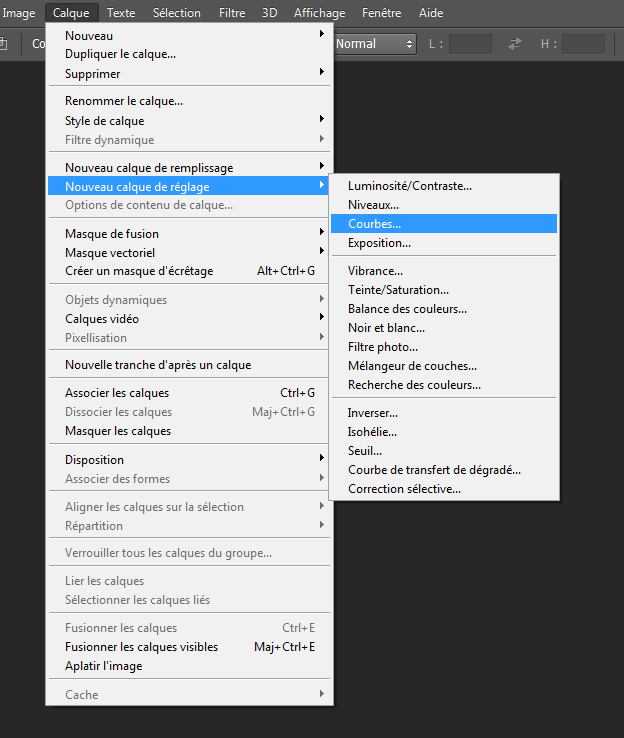
Task: Click Correction sélective... menu entry
Action: coord(404,489)
